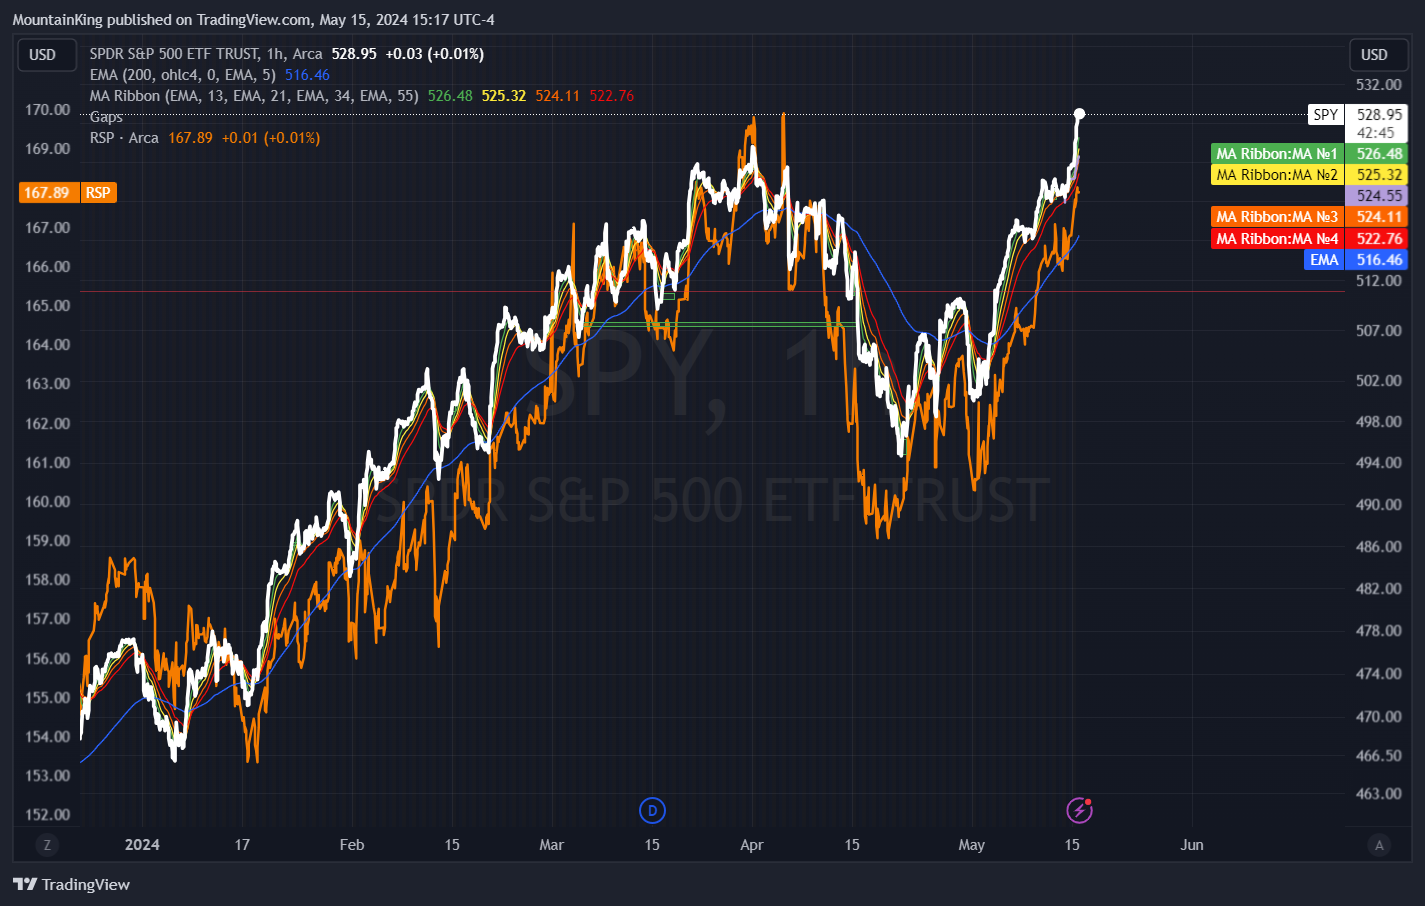Click the orange RSP price label 167.89

click(x=46, y=192)
